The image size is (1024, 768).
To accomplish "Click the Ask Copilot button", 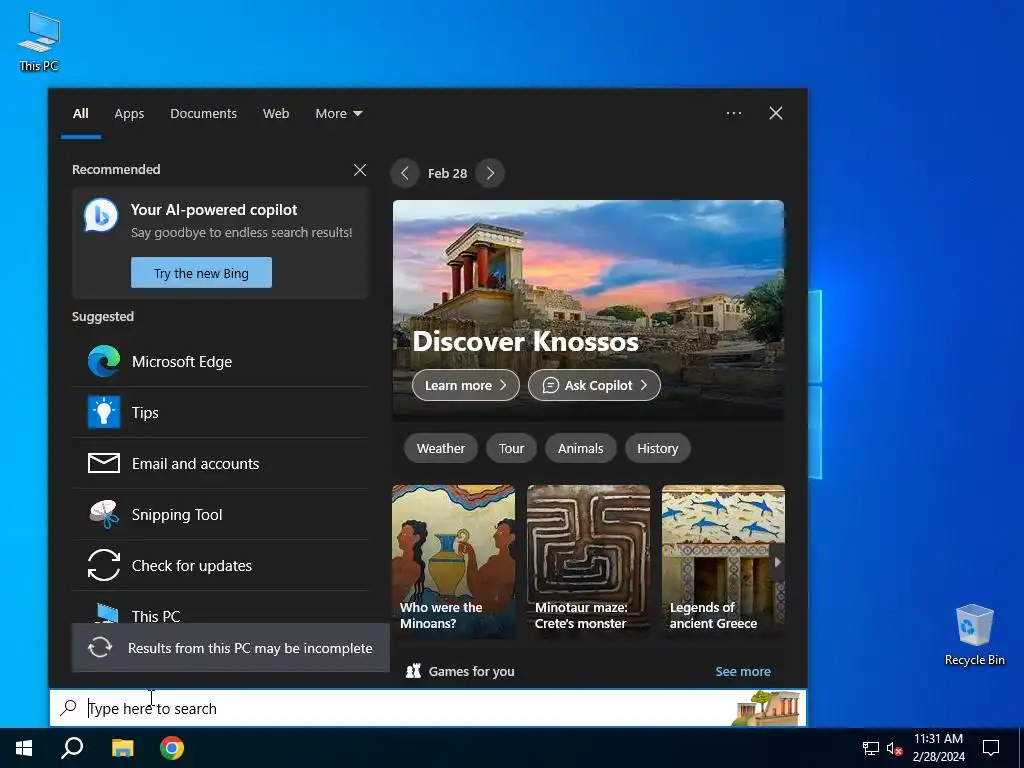I will click(594, 385).
